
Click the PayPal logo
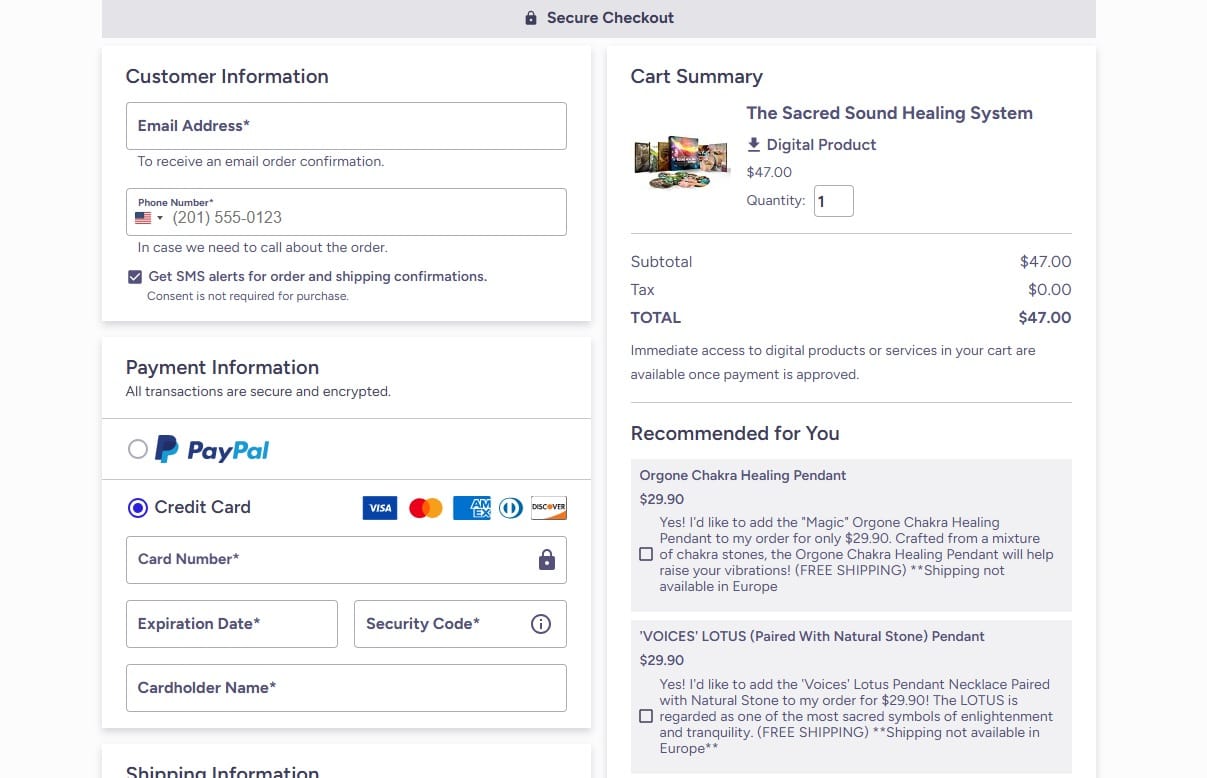(212, 449)
